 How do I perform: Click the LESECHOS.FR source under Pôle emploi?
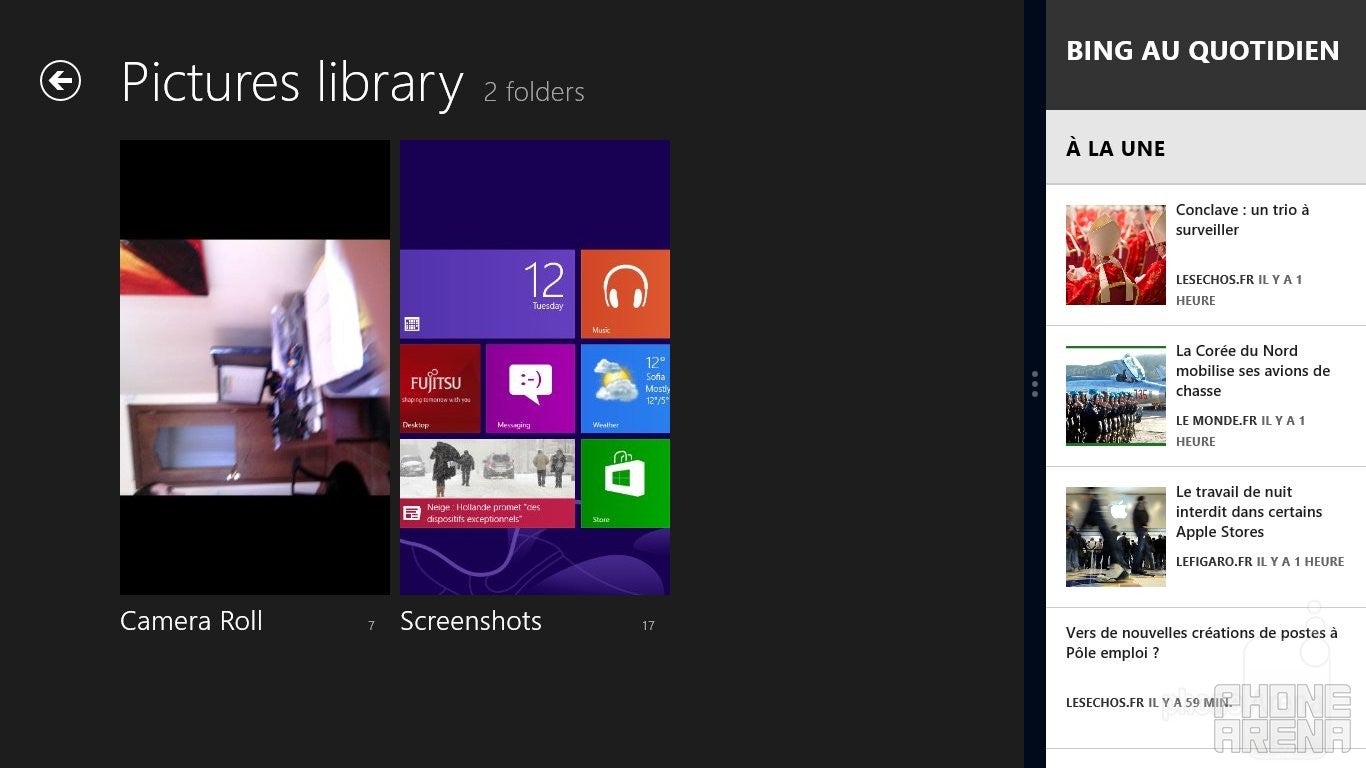coord(1105,703)
